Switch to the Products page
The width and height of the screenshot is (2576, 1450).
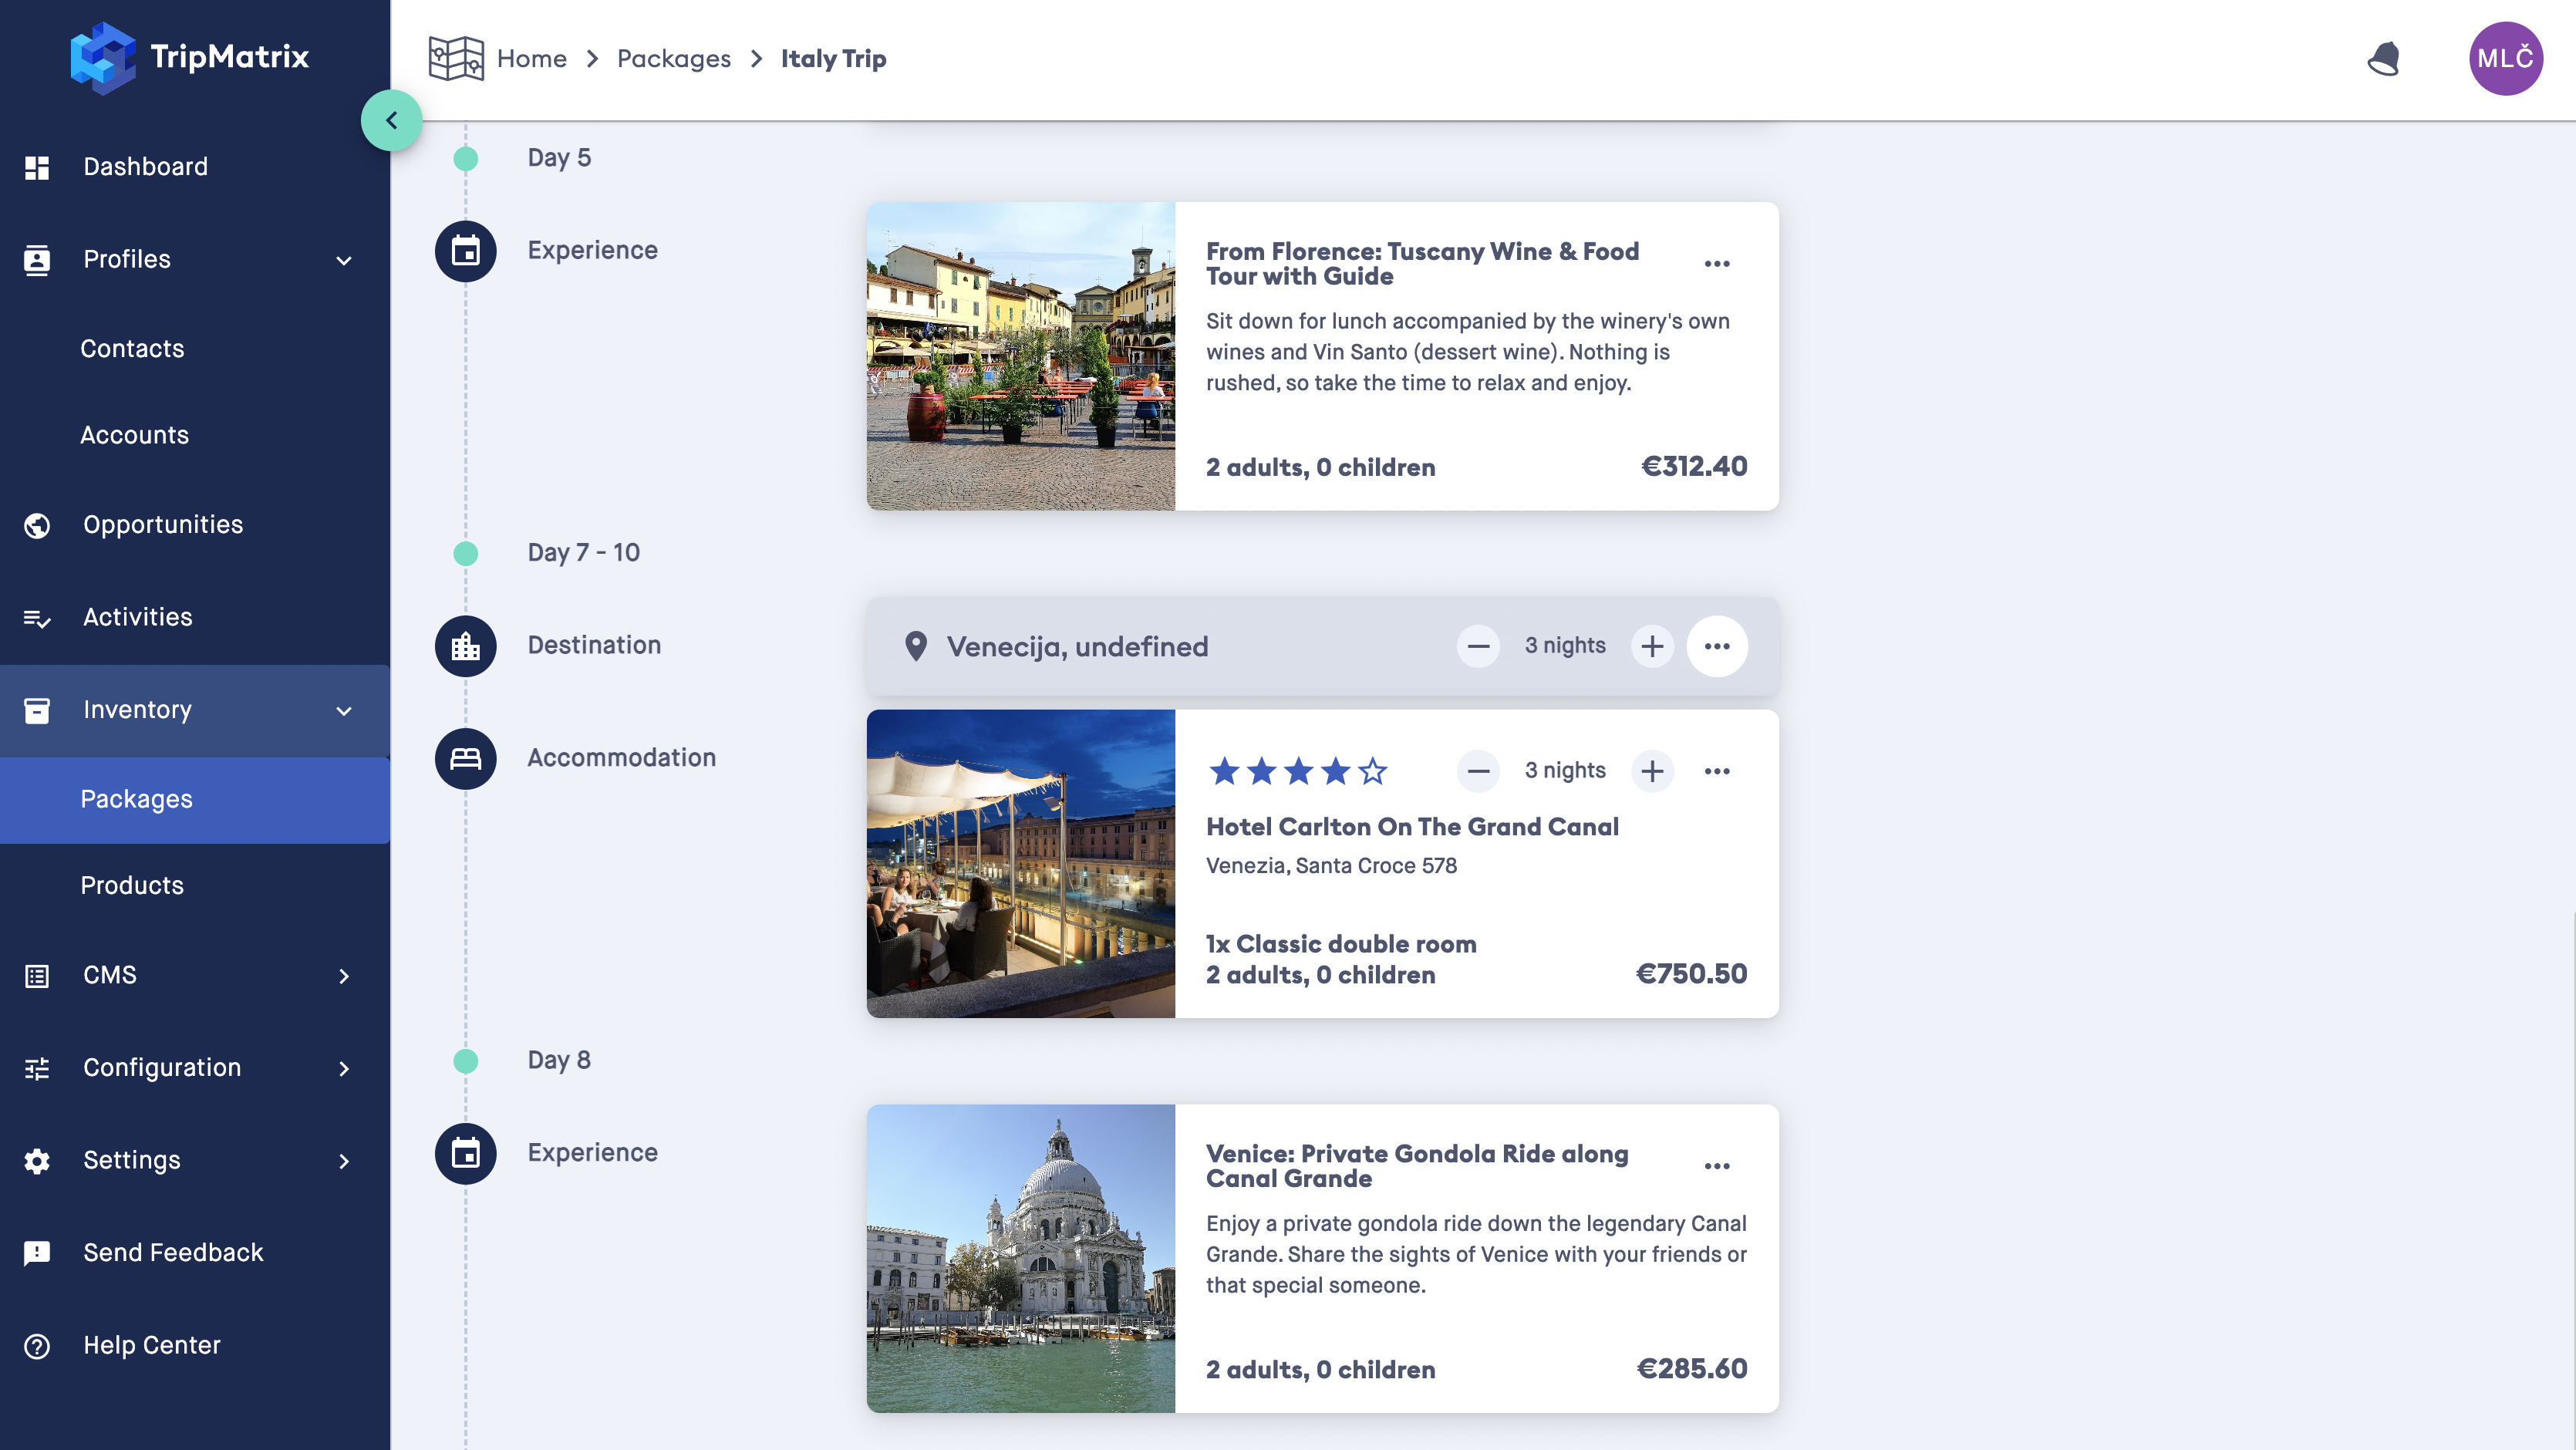pos(132,886)
